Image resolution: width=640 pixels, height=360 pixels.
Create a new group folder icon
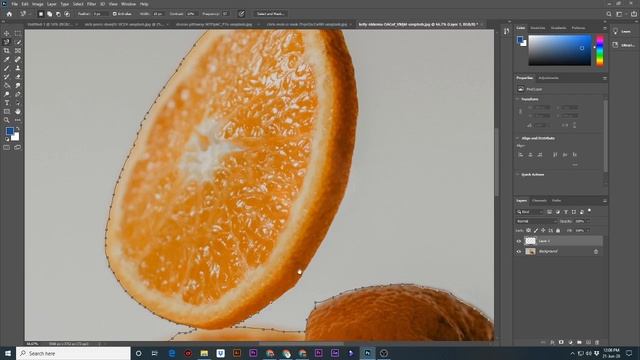[x=579, y=342]
